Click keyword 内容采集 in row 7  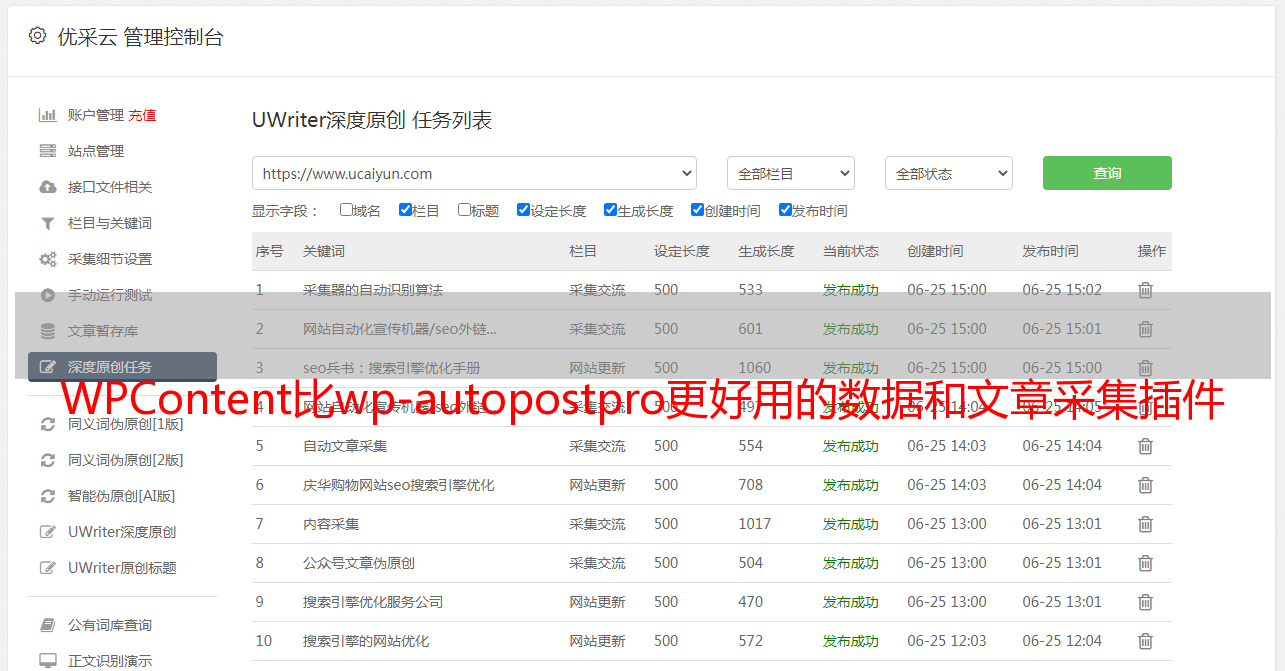(x=331, y=524)
